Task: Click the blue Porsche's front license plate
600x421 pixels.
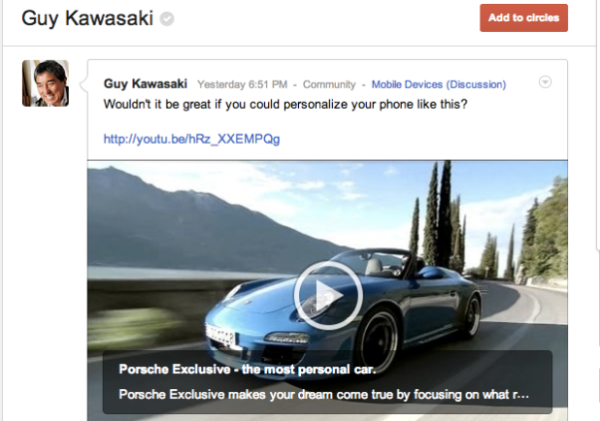Action: pyautogui.click(x=220, y=335)
